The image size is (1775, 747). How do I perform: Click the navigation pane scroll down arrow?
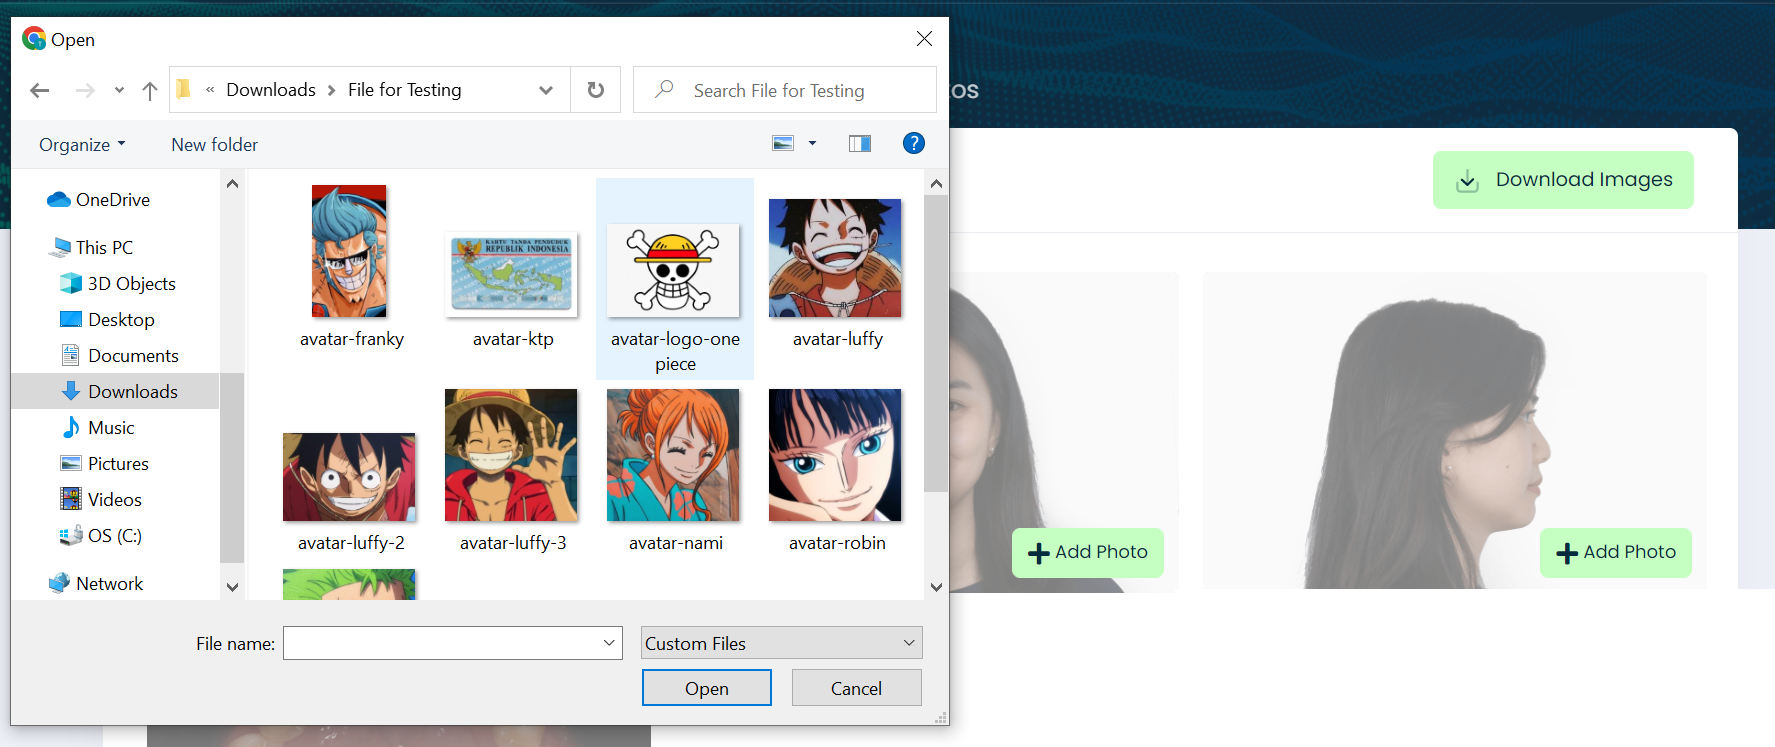click(x=232, y=587)
